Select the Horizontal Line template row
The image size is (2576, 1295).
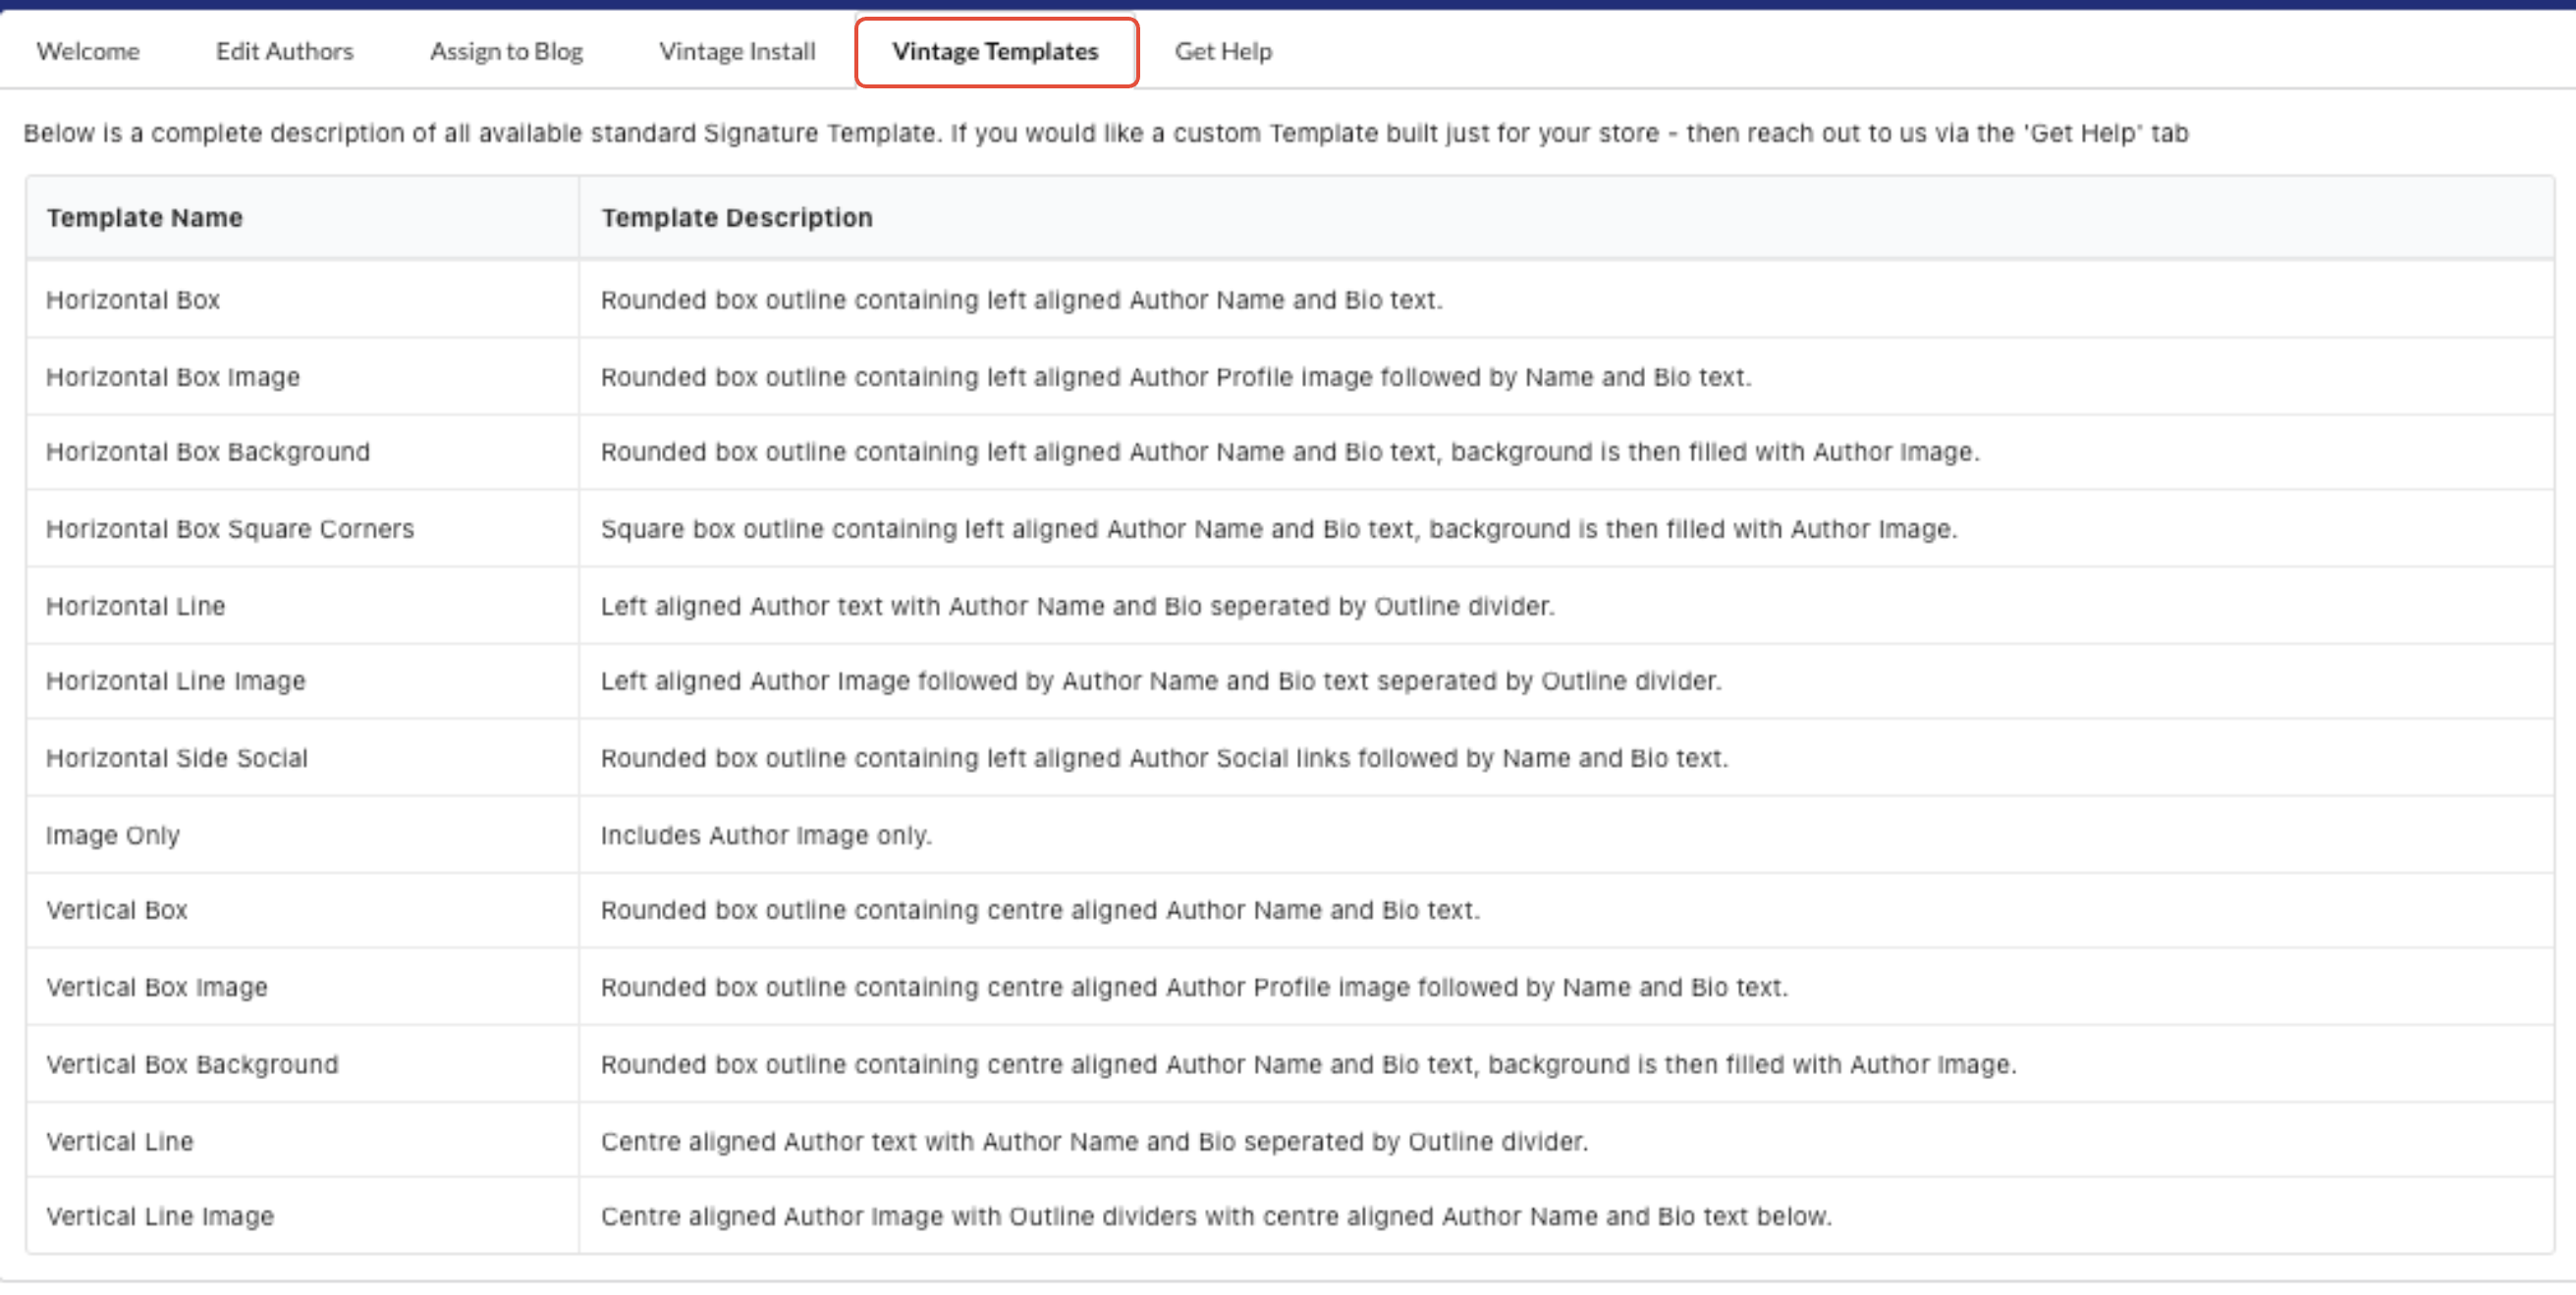click(x=136, y=605)
